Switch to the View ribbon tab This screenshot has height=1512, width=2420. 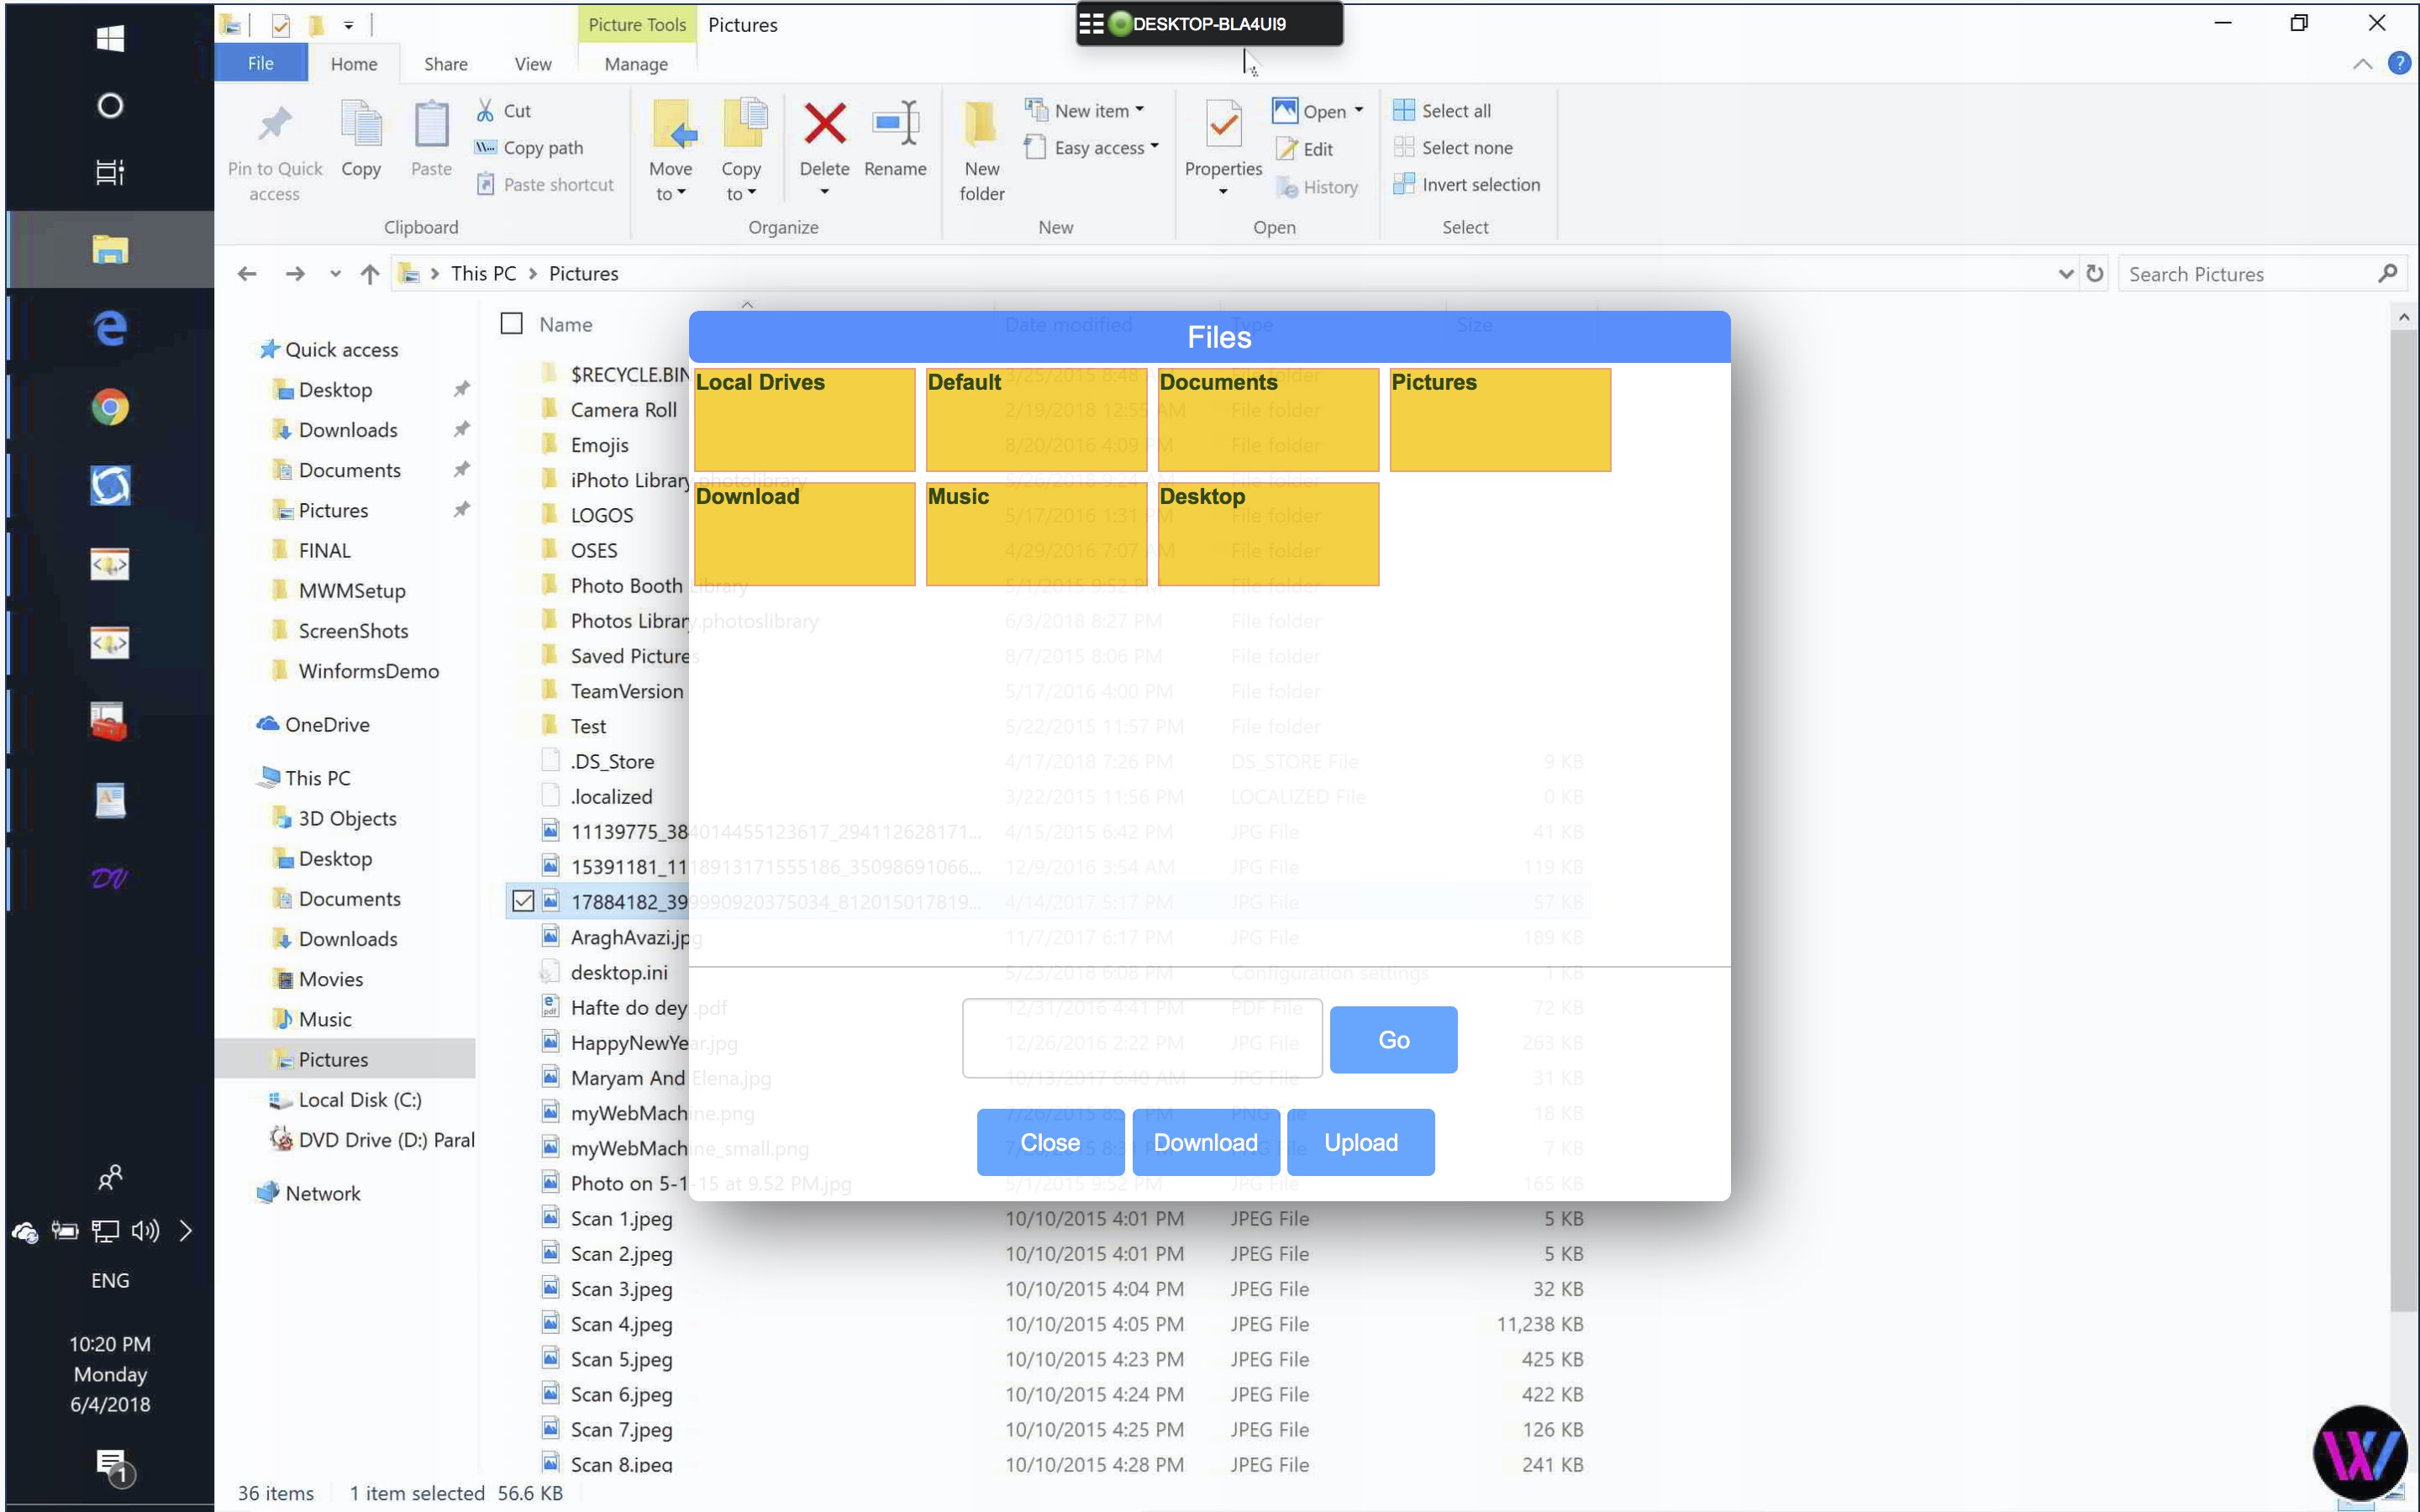pyautogui.click(x=533, y=63)
